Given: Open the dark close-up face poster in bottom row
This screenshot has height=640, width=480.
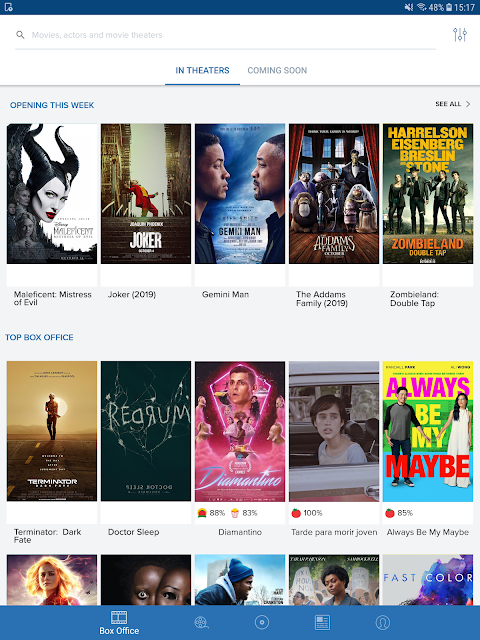Looking at the screenshot, I should [146, 580].
